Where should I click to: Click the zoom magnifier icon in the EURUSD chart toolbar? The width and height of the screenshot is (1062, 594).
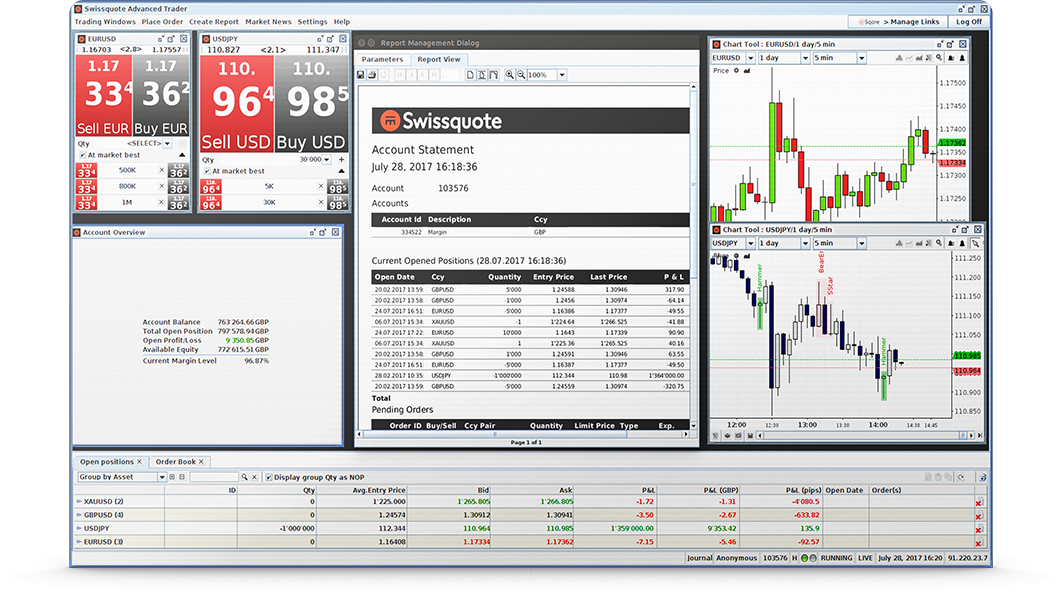(939, 58)
